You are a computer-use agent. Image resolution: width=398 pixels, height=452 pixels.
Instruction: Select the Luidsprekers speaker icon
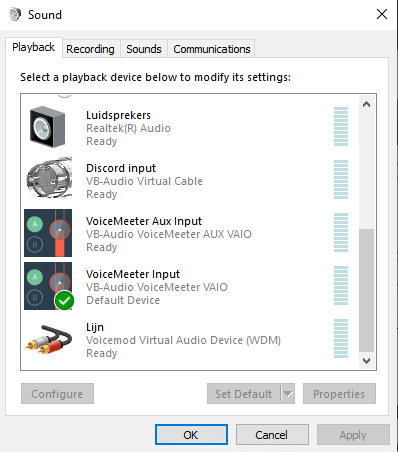tap(48, 127)
